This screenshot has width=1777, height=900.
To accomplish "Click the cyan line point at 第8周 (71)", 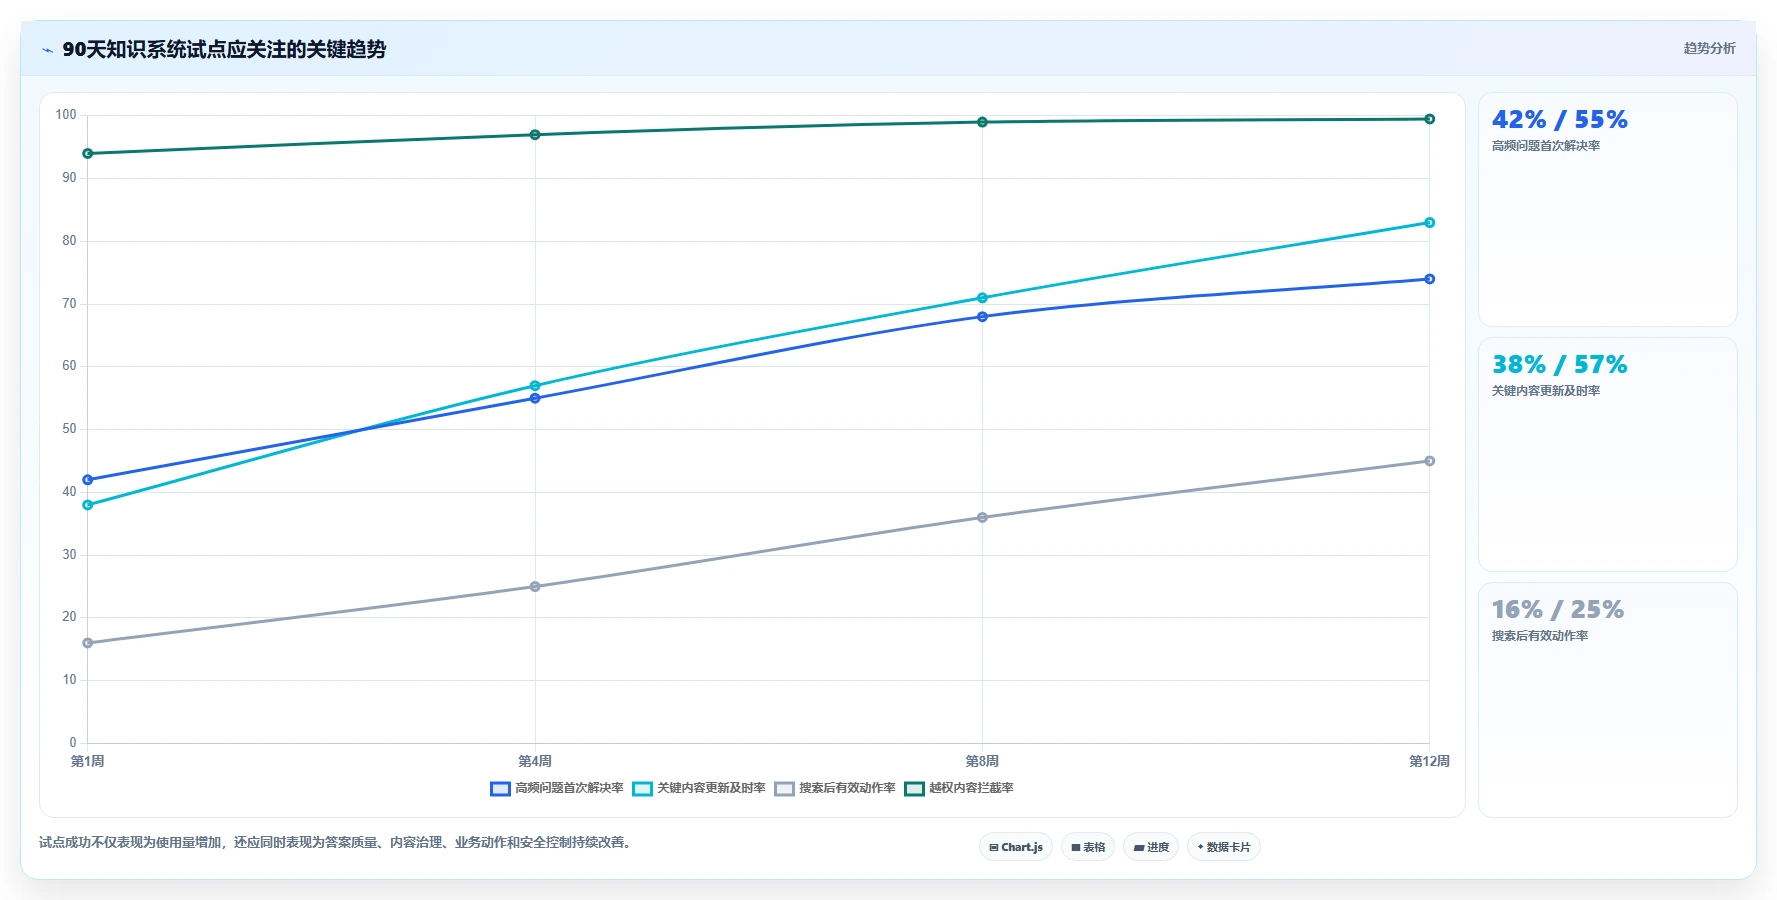I will pos(982,298).
